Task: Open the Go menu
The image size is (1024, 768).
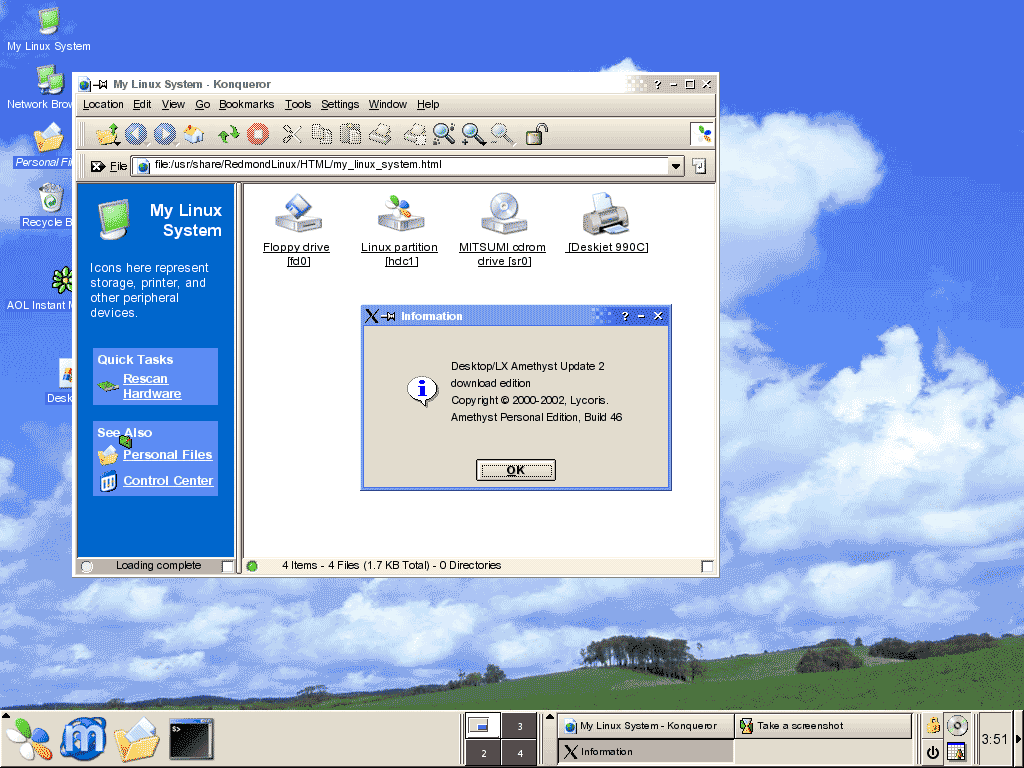Action: click(202, 104)
